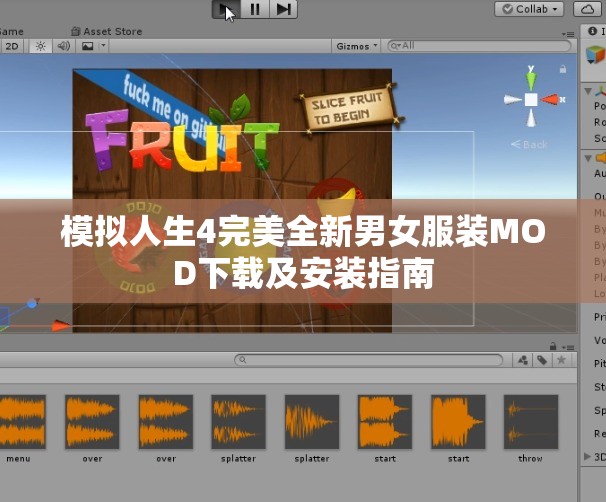The height and width of the screenshot is (502, 606).
Task: Open the scene effects dropdown arrow
Action: (103, 46)
